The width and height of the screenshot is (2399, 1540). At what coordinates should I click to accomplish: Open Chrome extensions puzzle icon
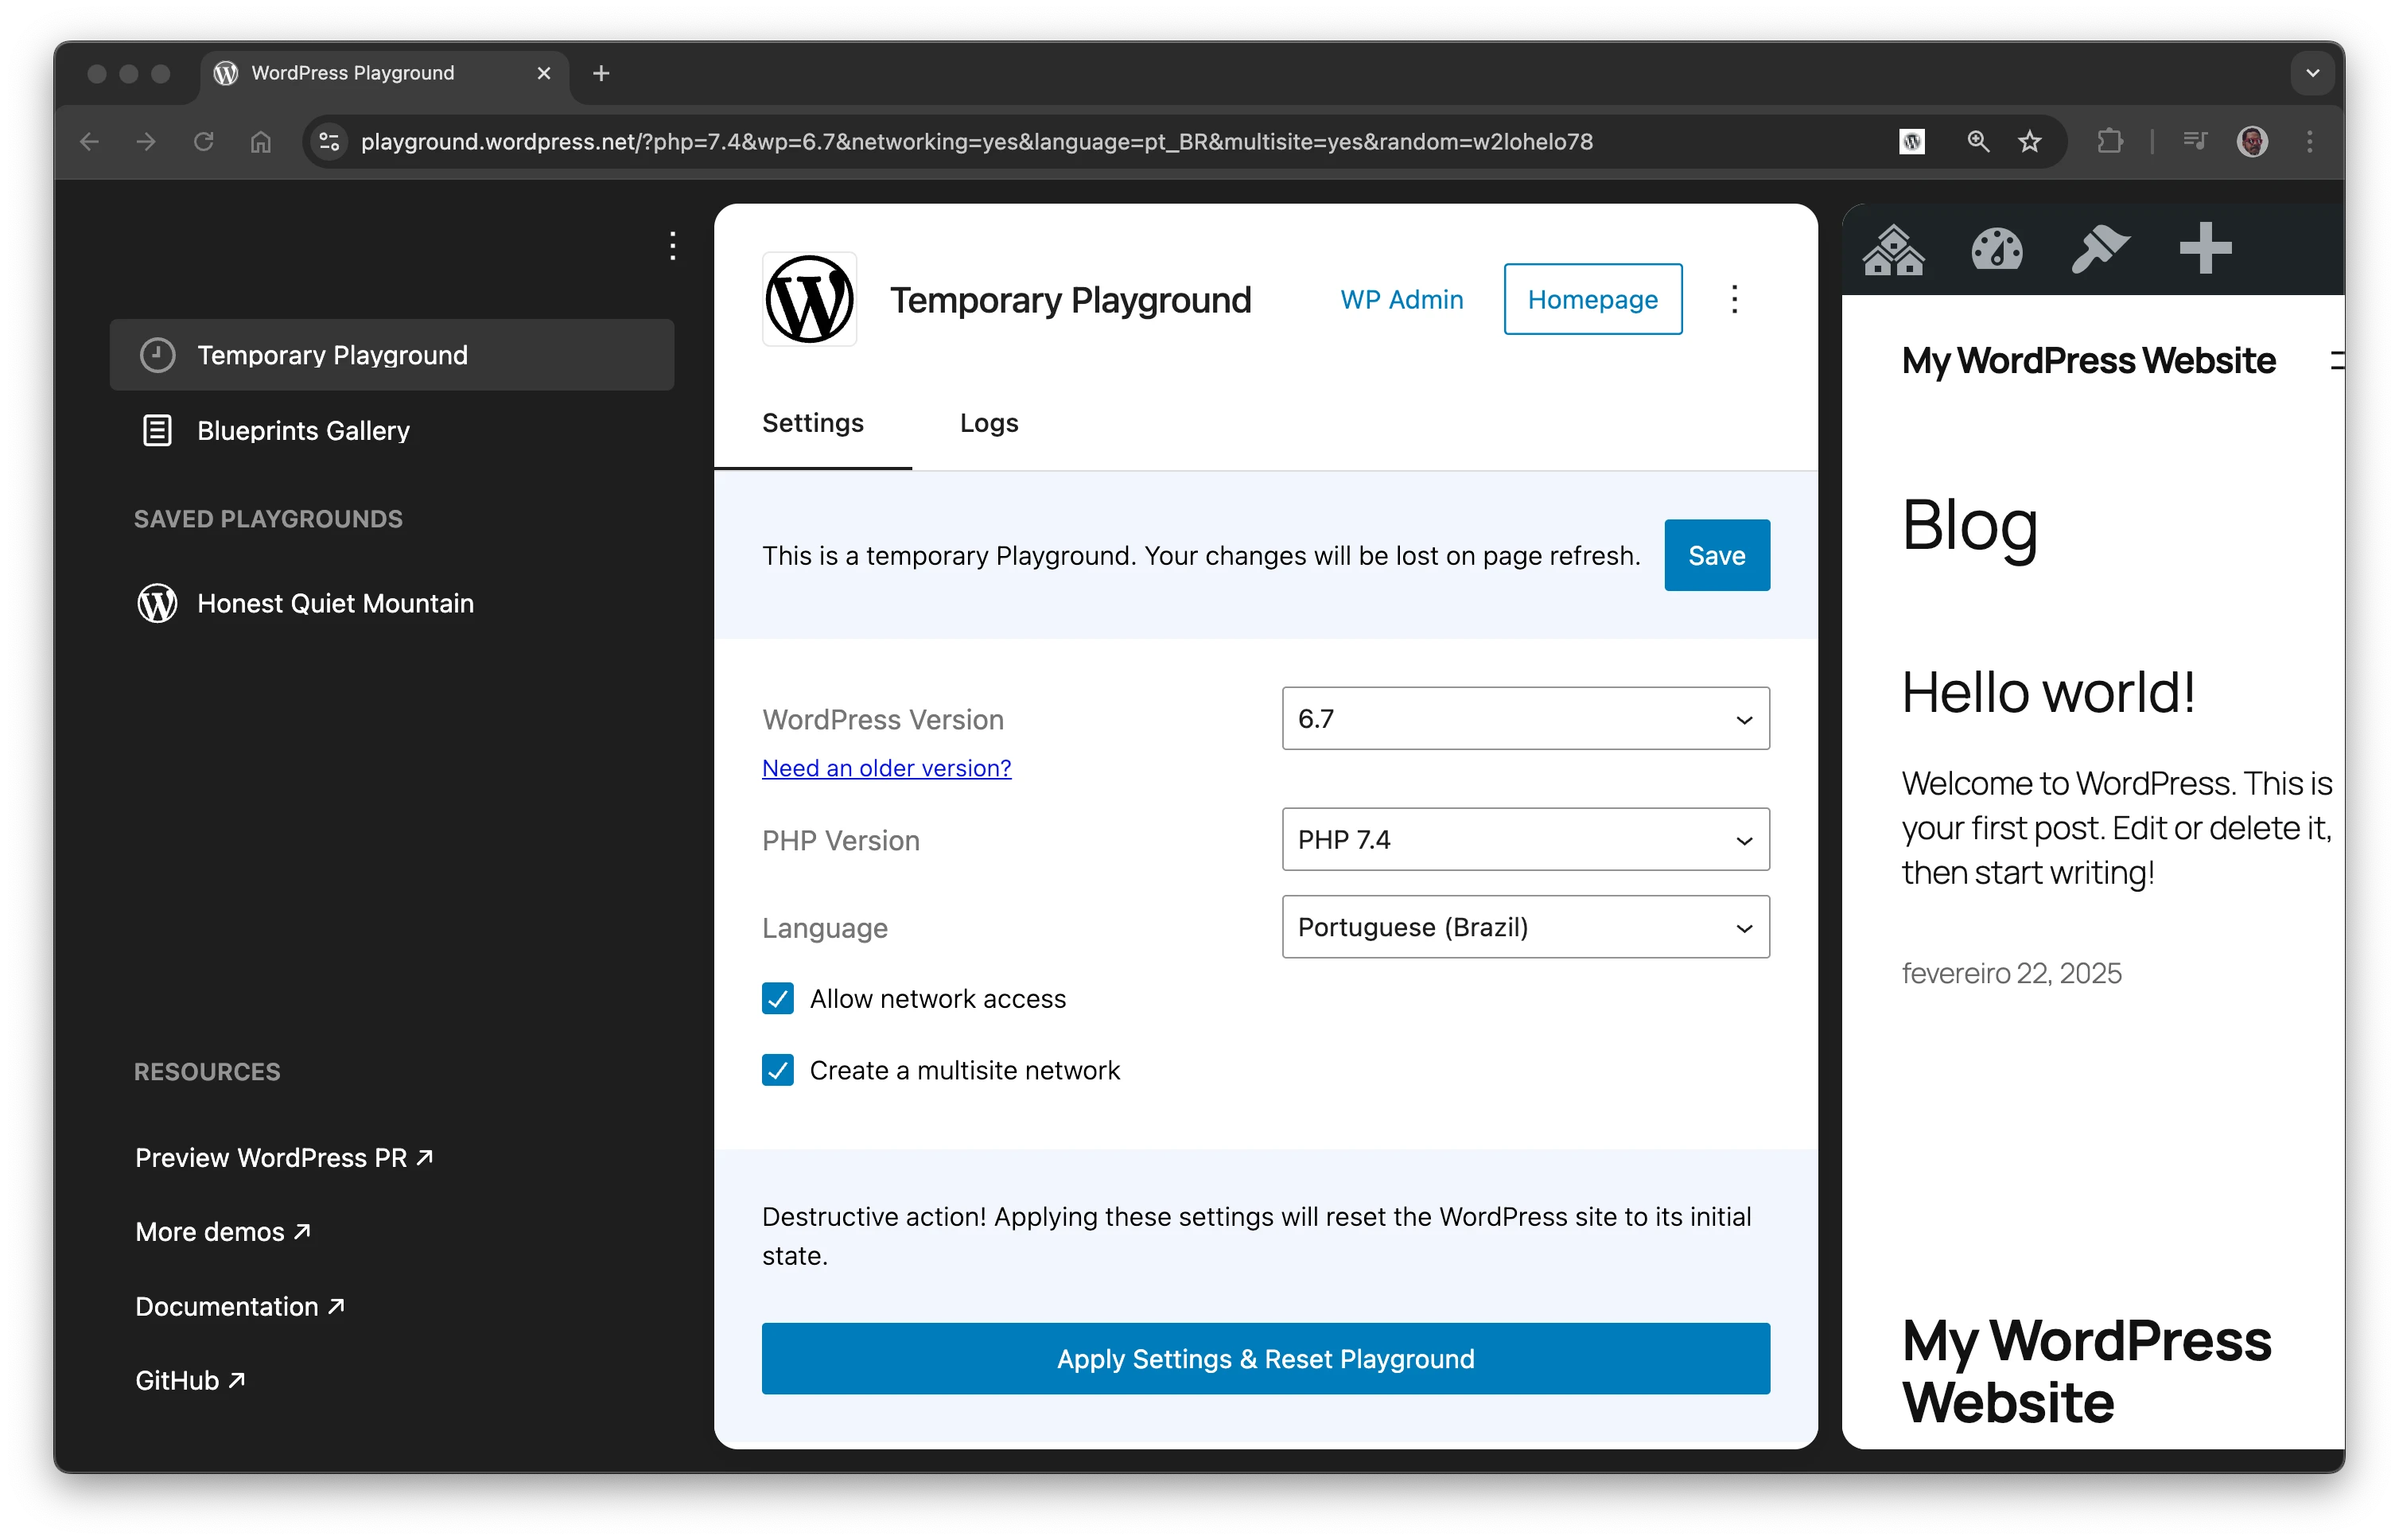(x=2109, y=142)
